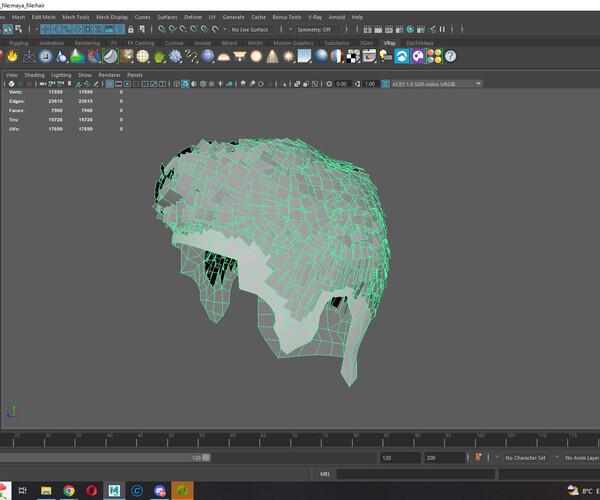The image size is (600, 500).
Task: Toggle textured display in viewport toolbar
Action: click(212, 84)
